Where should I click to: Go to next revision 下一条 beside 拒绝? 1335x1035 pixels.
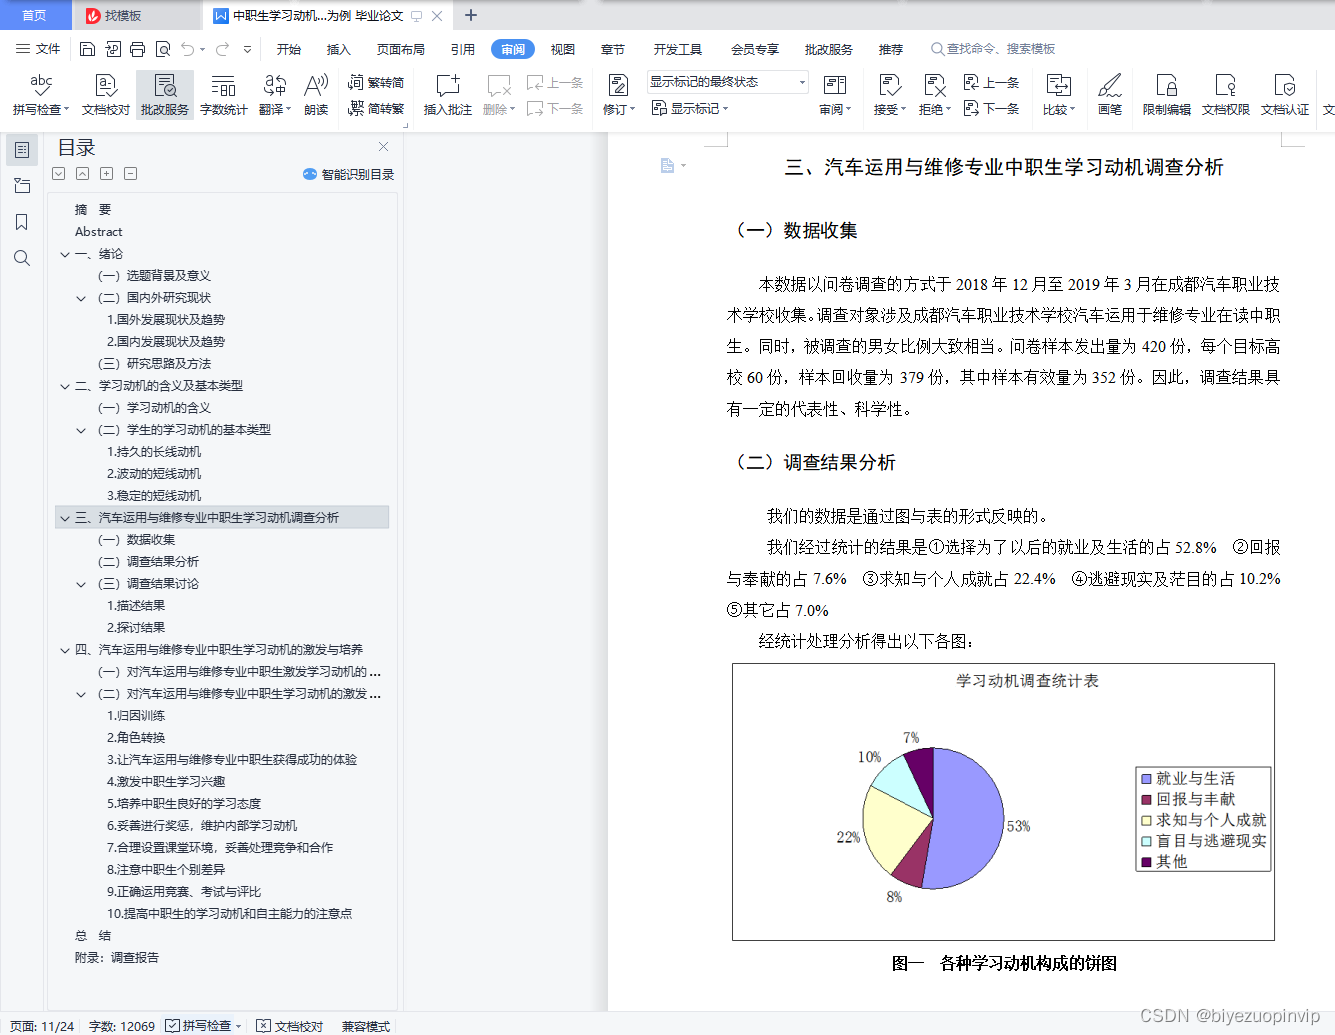[x=991, y=108]
